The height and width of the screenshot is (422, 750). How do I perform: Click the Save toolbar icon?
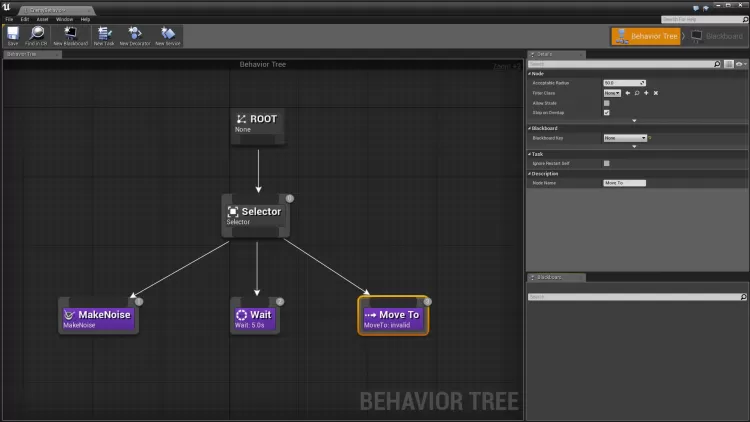pyautogui.click(x=13, y=36)
